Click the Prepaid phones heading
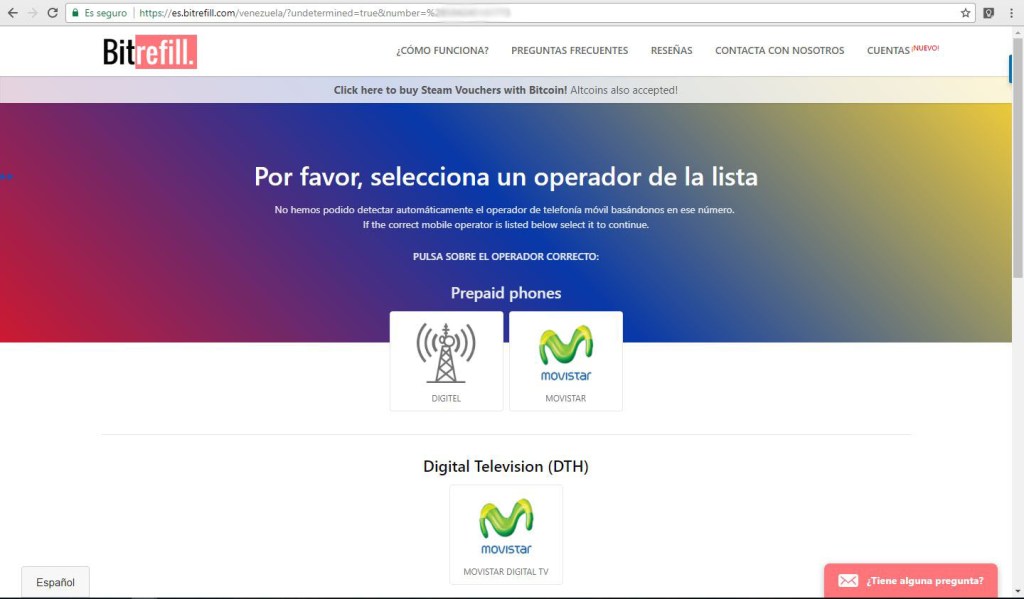Screen dimensions: 1024x599 tap(506, 293)
